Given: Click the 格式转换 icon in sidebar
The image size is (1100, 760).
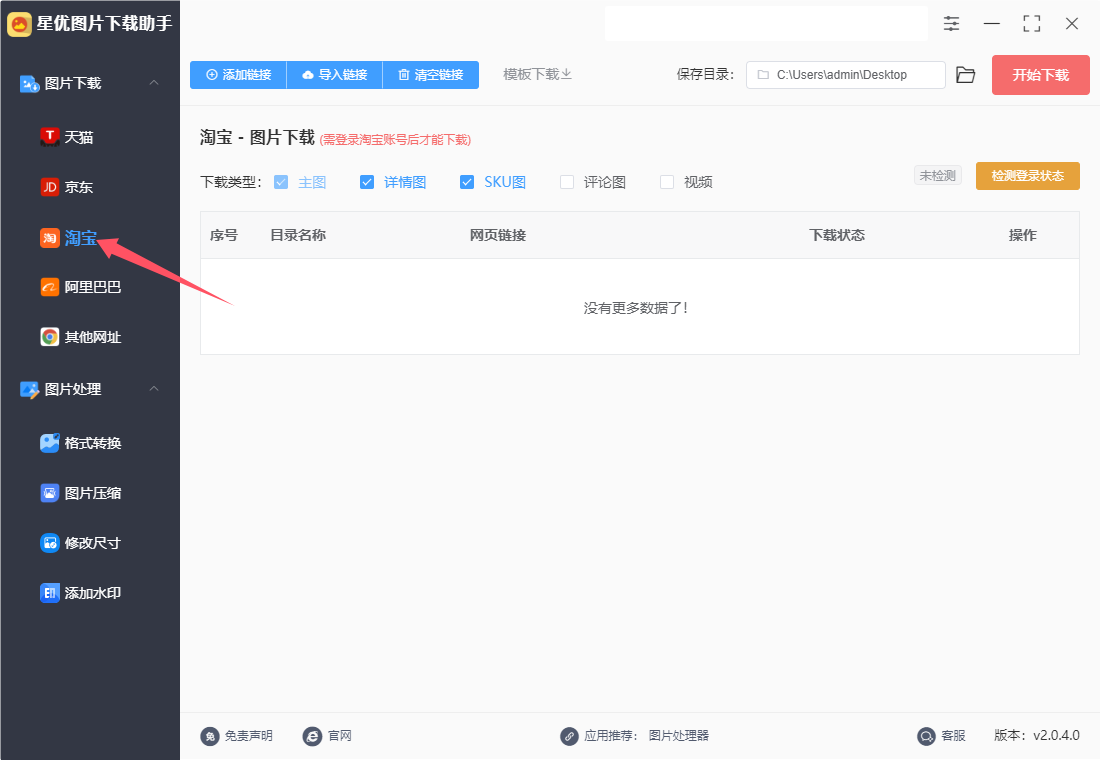Looking at the screenshot, I should [x=49, y=443].
